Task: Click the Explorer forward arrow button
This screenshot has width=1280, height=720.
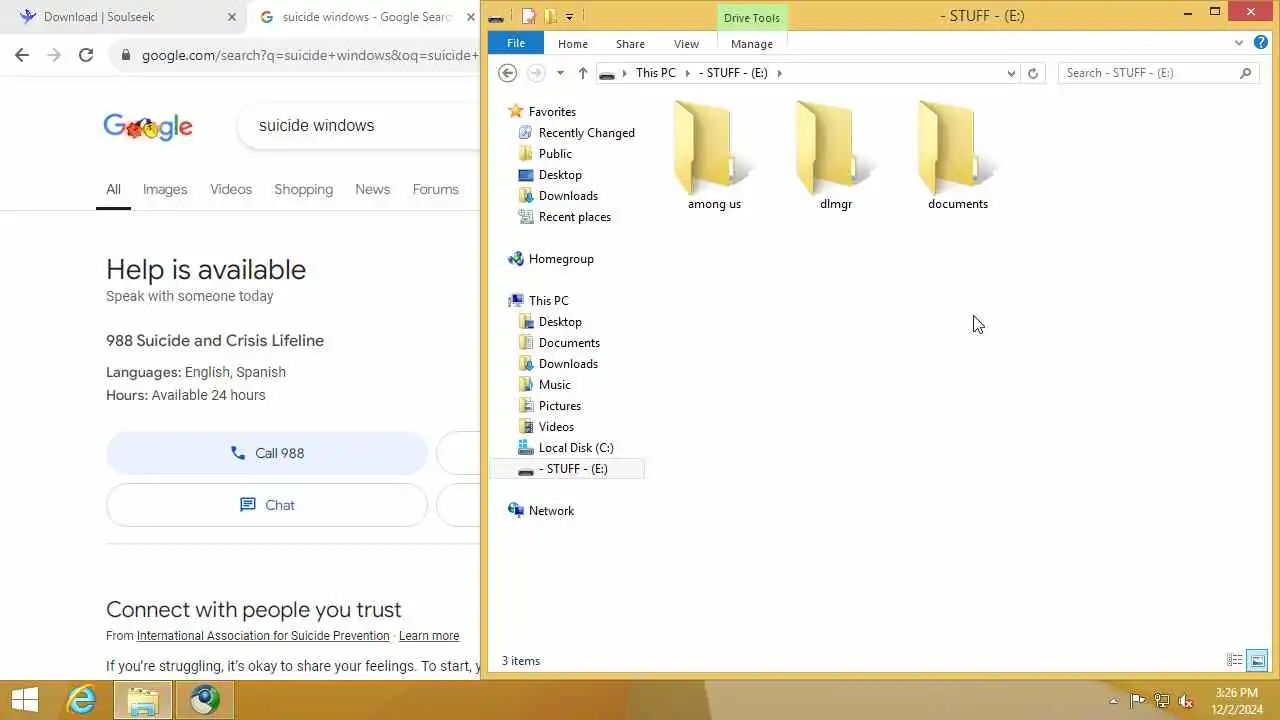Action: (536, 73)
